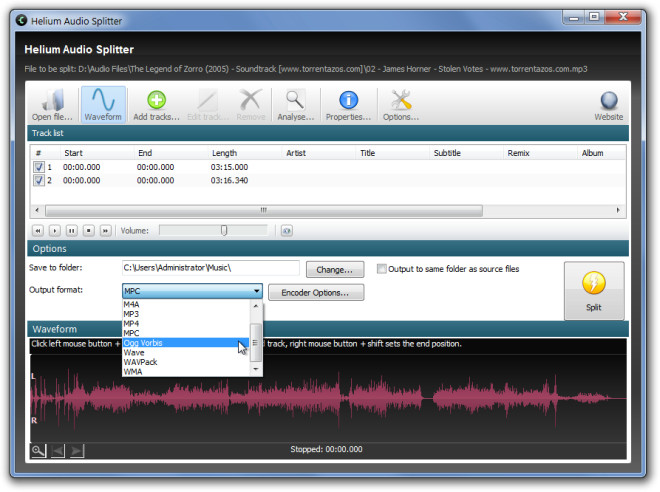Viewport: 660px width, 492px height.
Task: Click the format list scrollbar thumb
Action: coord(256,343)
